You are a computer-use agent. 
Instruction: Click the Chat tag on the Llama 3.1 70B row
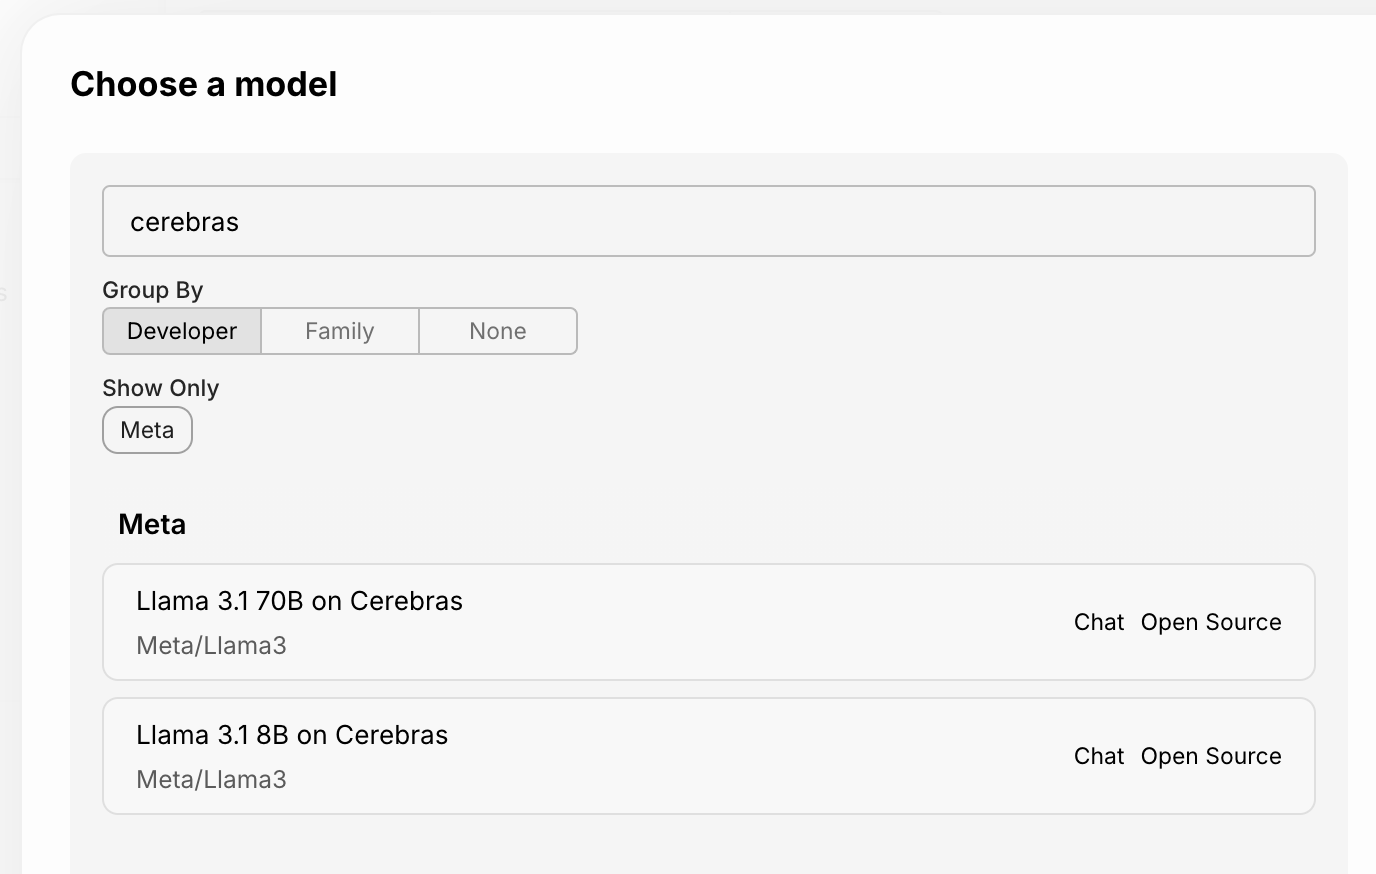[x=1099, y=622]
